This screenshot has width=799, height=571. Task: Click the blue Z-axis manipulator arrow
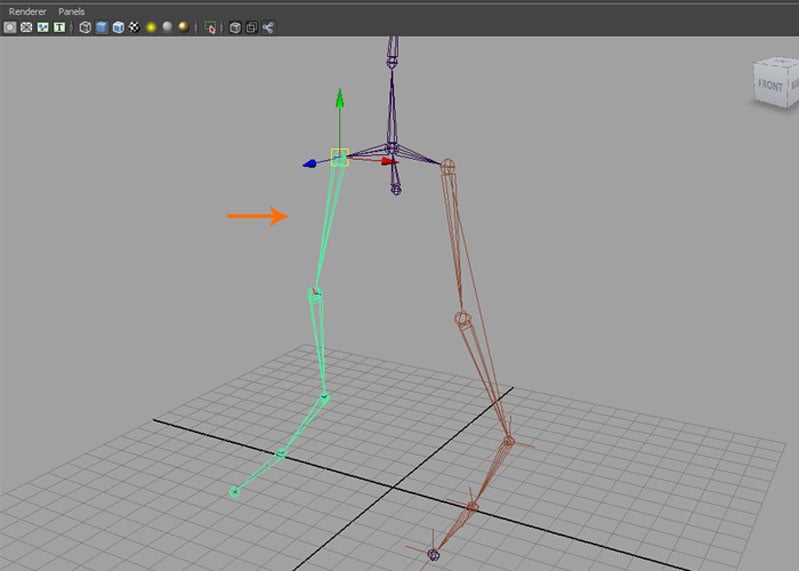pos(310,163)
